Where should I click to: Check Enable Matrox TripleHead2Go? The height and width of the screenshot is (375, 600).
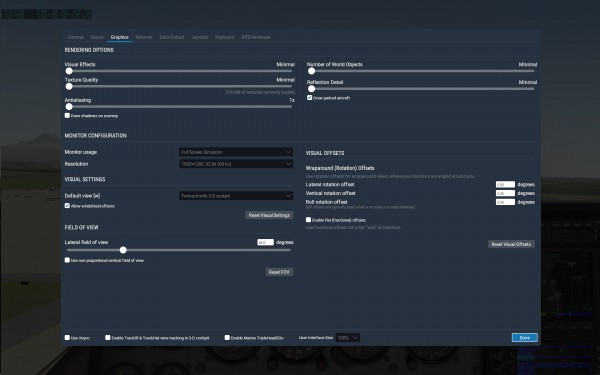click(227, 338)
